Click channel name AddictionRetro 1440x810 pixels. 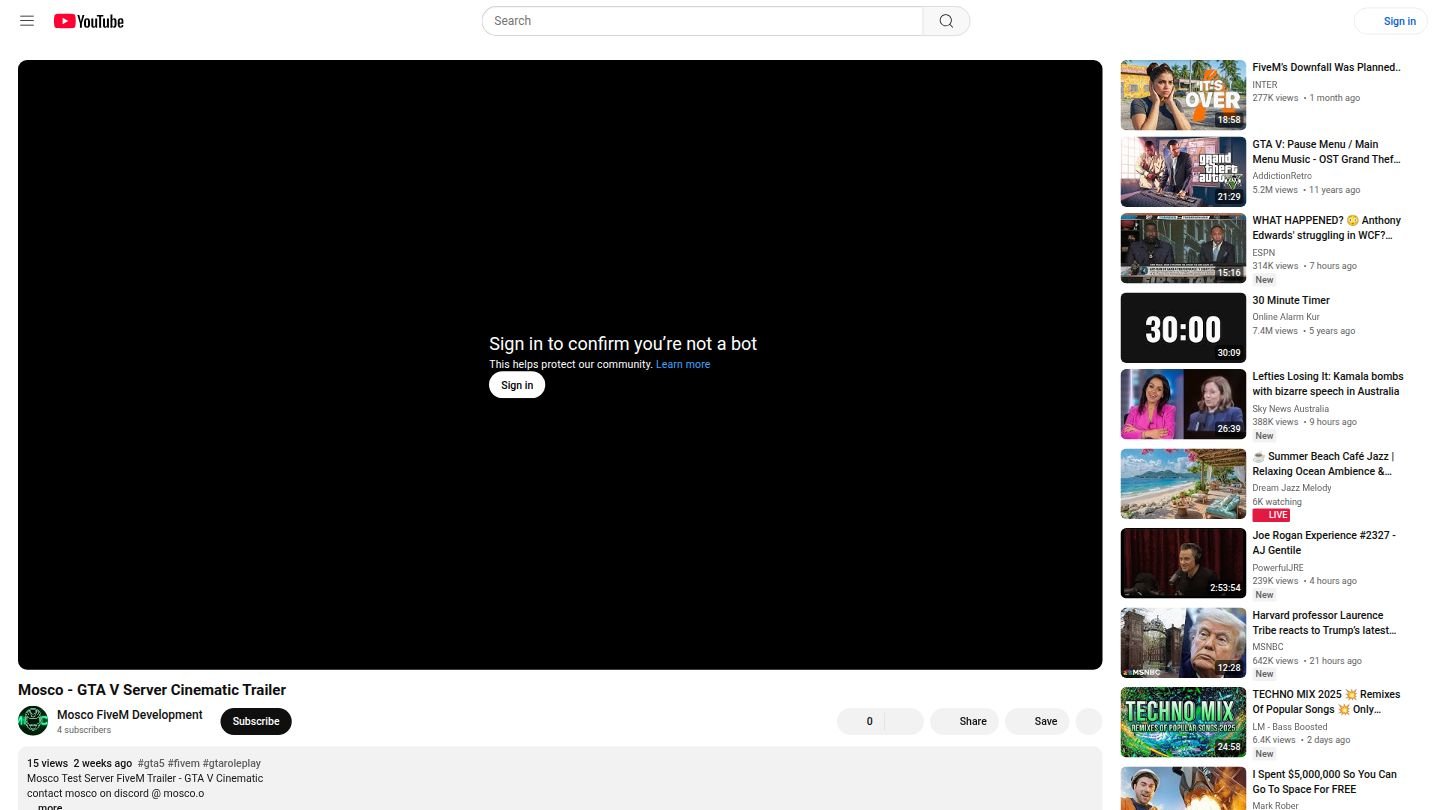point(1282,176)
